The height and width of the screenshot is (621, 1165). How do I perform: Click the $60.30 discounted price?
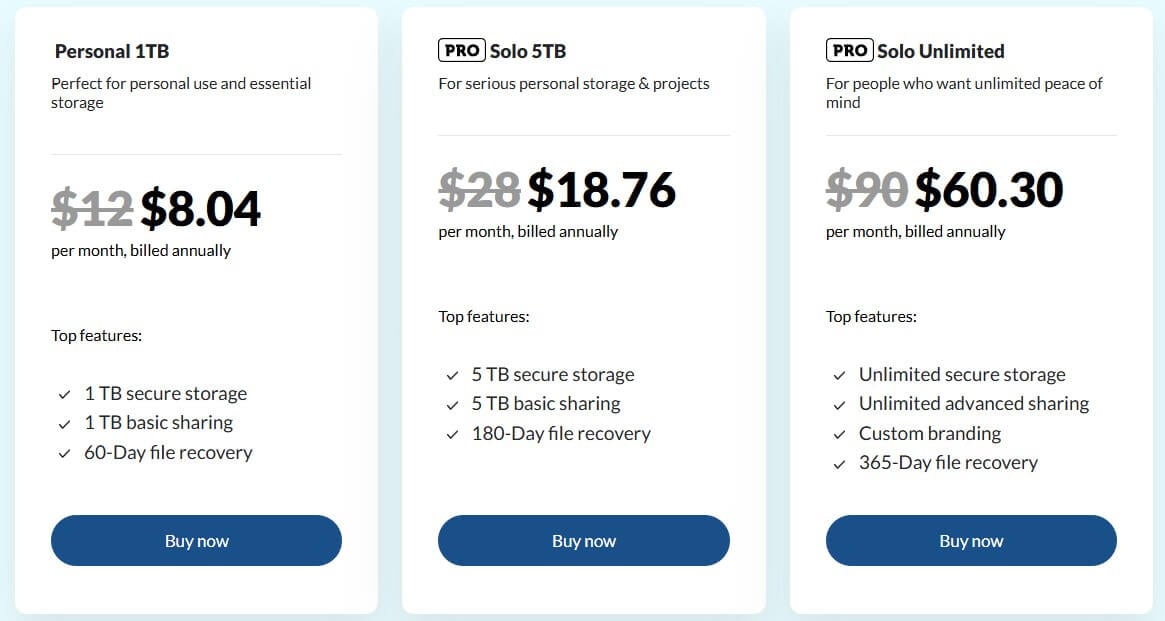click(x=990, y=190)
